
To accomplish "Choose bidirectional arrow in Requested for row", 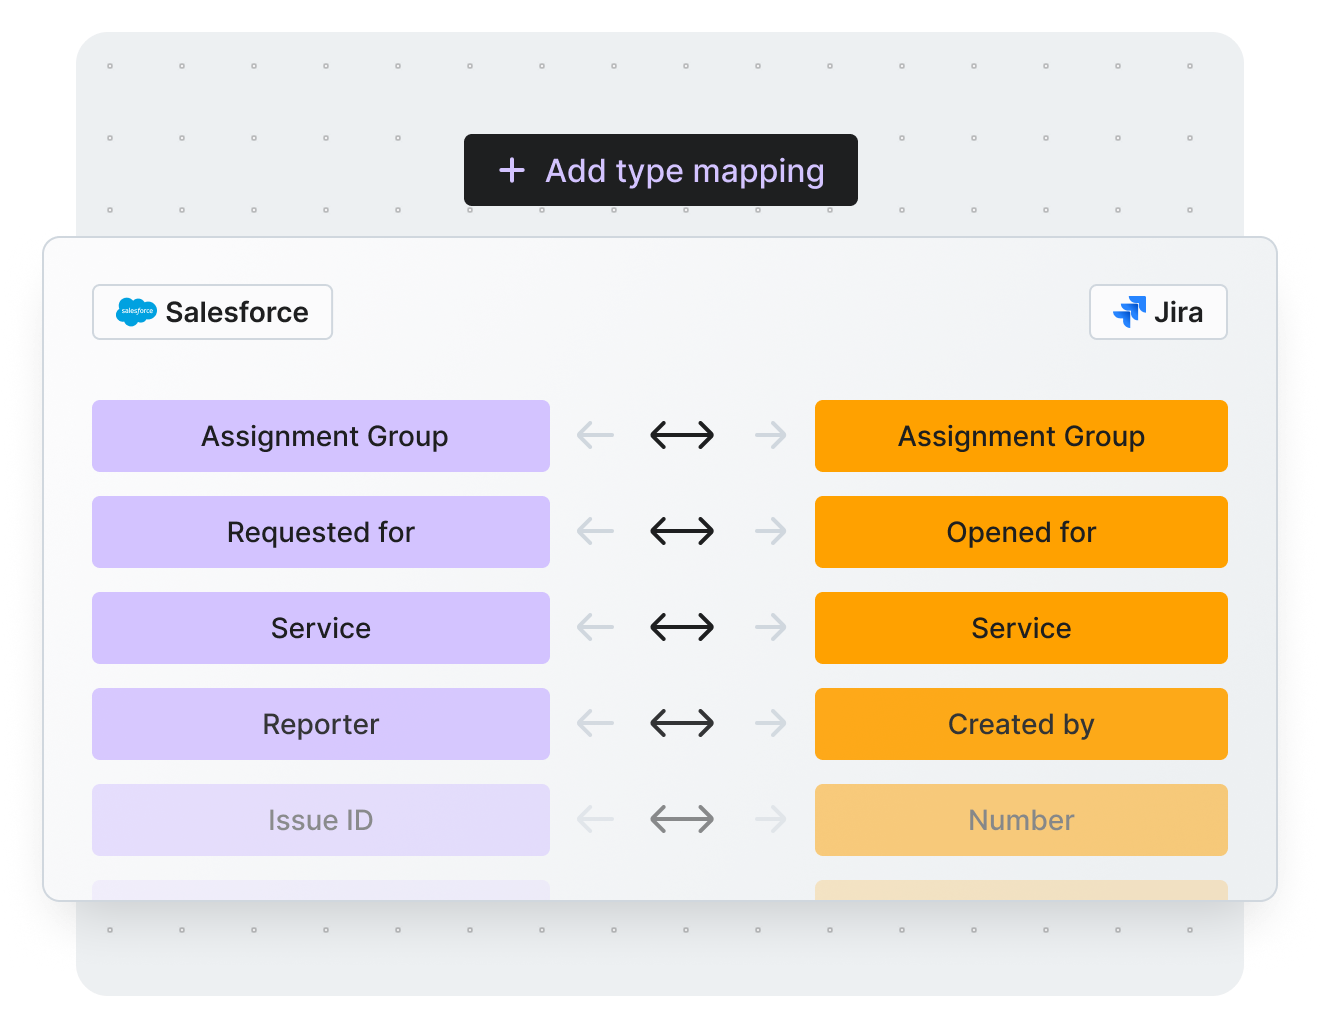I will point(682,531).
